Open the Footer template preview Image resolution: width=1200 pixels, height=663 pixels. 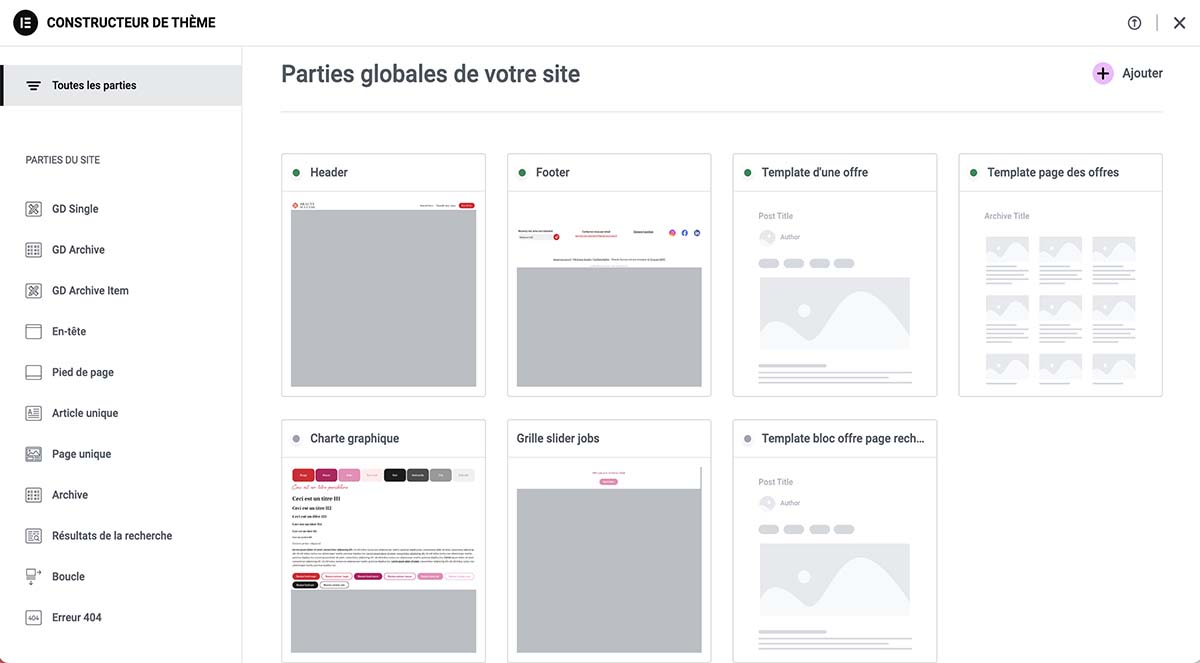(x=609, y=294)
